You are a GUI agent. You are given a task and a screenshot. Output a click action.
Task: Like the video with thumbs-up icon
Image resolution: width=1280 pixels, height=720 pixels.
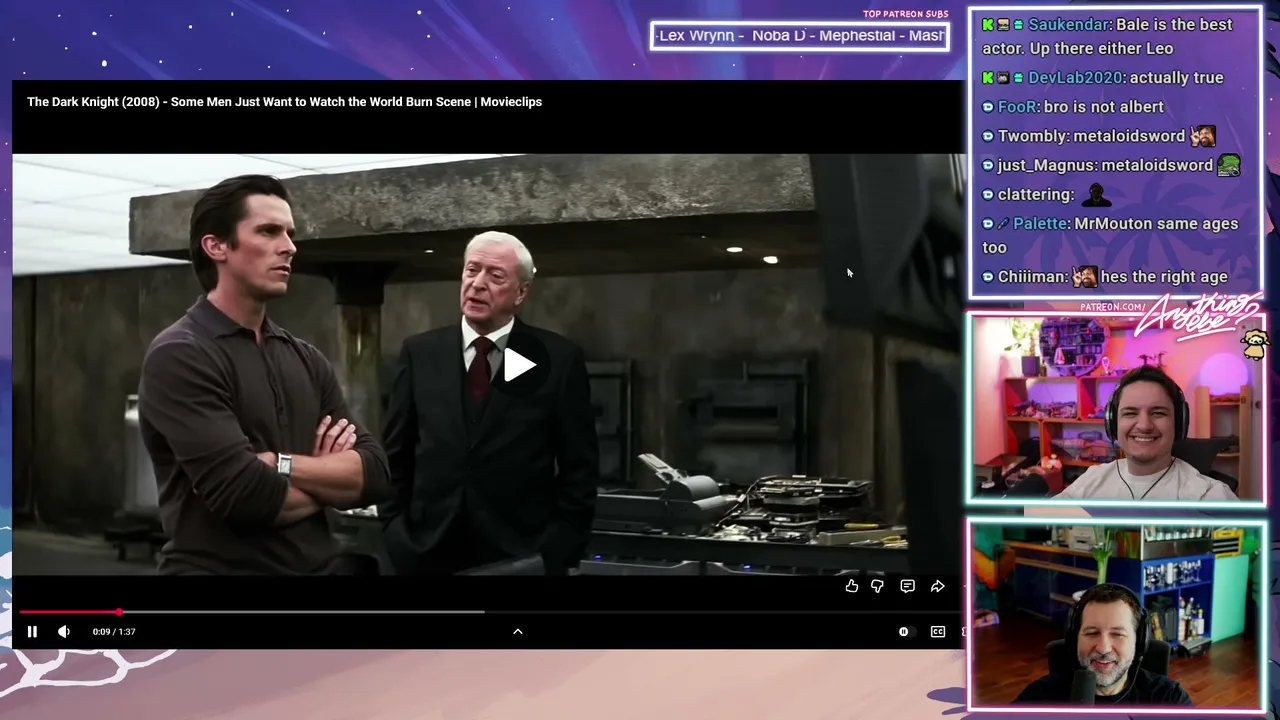851,587
